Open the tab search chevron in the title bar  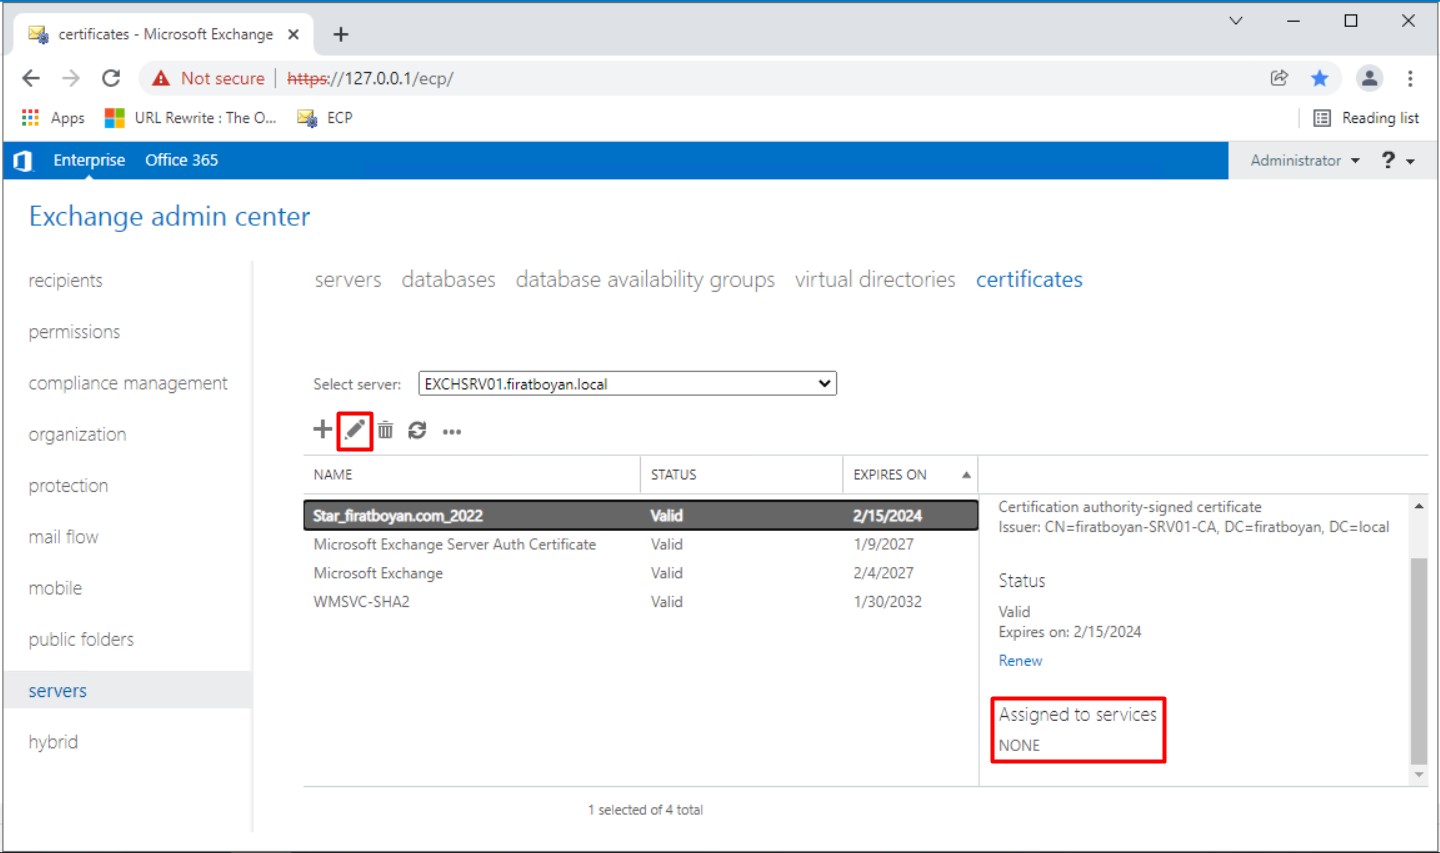(1236, 20)
